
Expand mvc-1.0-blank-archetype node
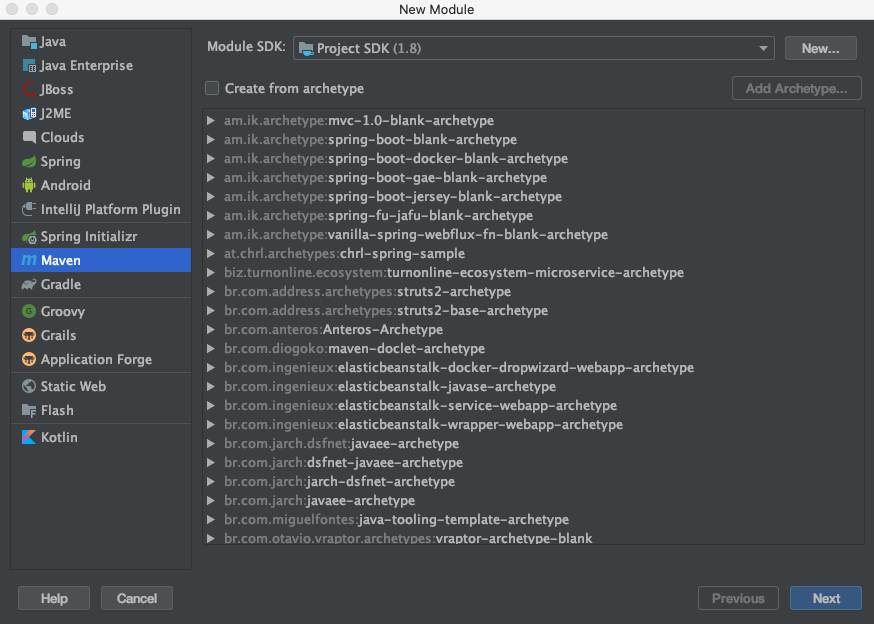pos(211,120)
